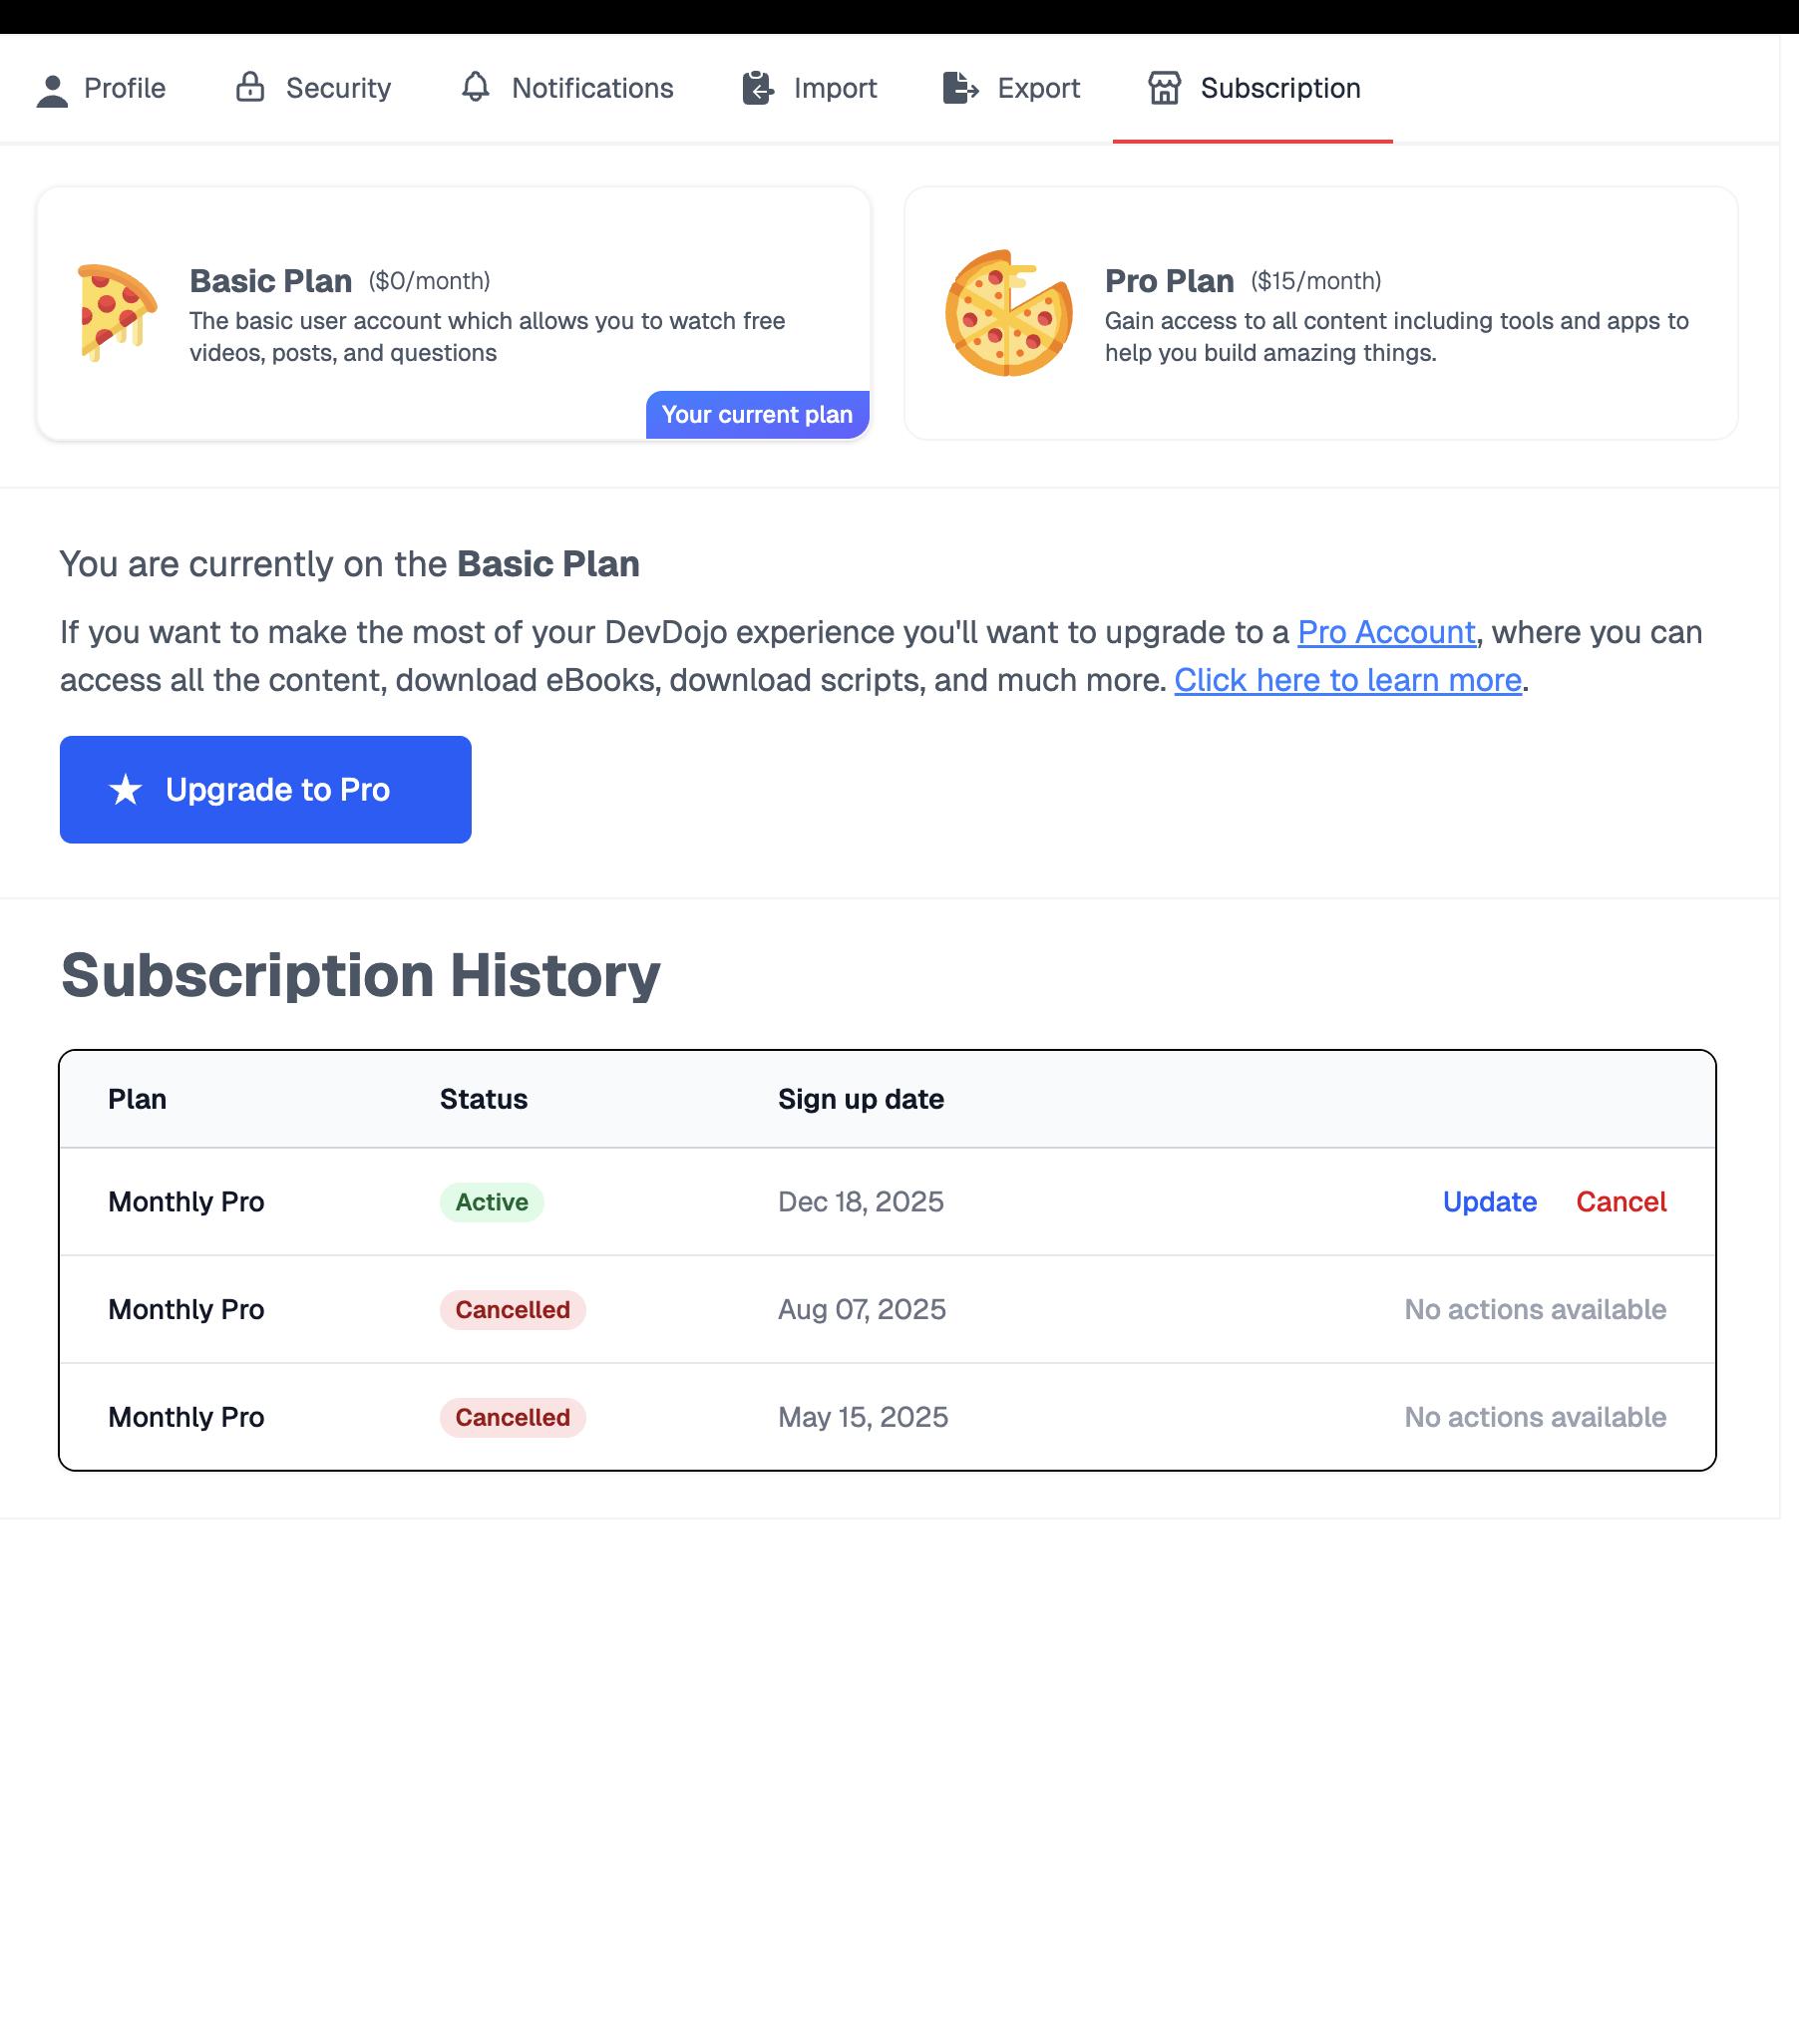Click the Notifications bell icon
This screenshot has height=2044, width=1799.
pos(476,88)
